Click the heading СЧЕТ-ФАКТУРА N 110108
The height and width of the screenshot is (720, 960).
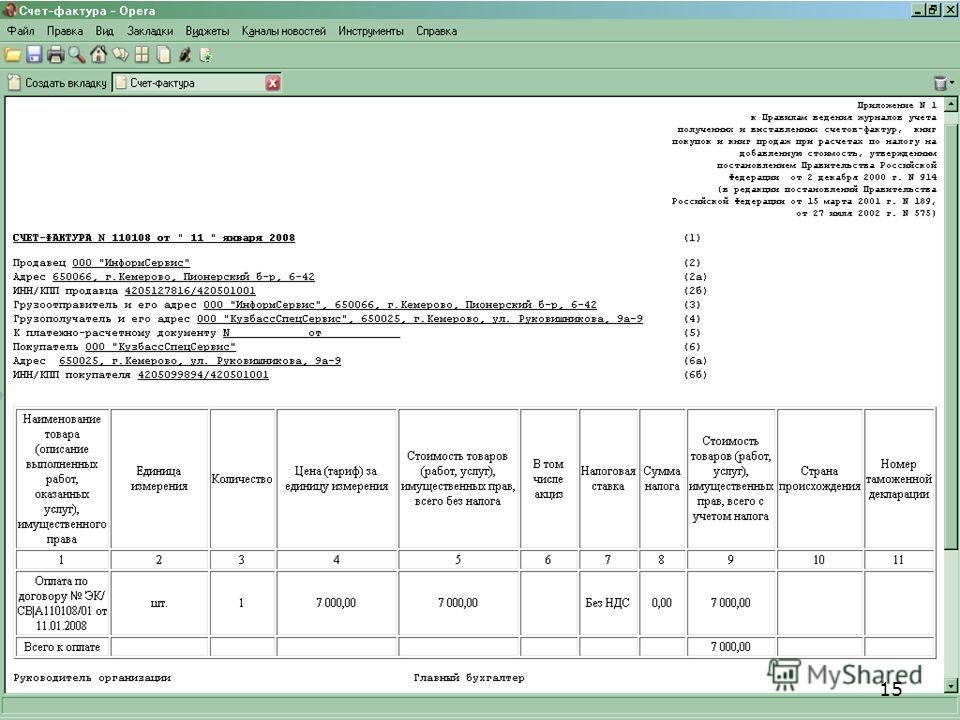click(x=154, y=238)
